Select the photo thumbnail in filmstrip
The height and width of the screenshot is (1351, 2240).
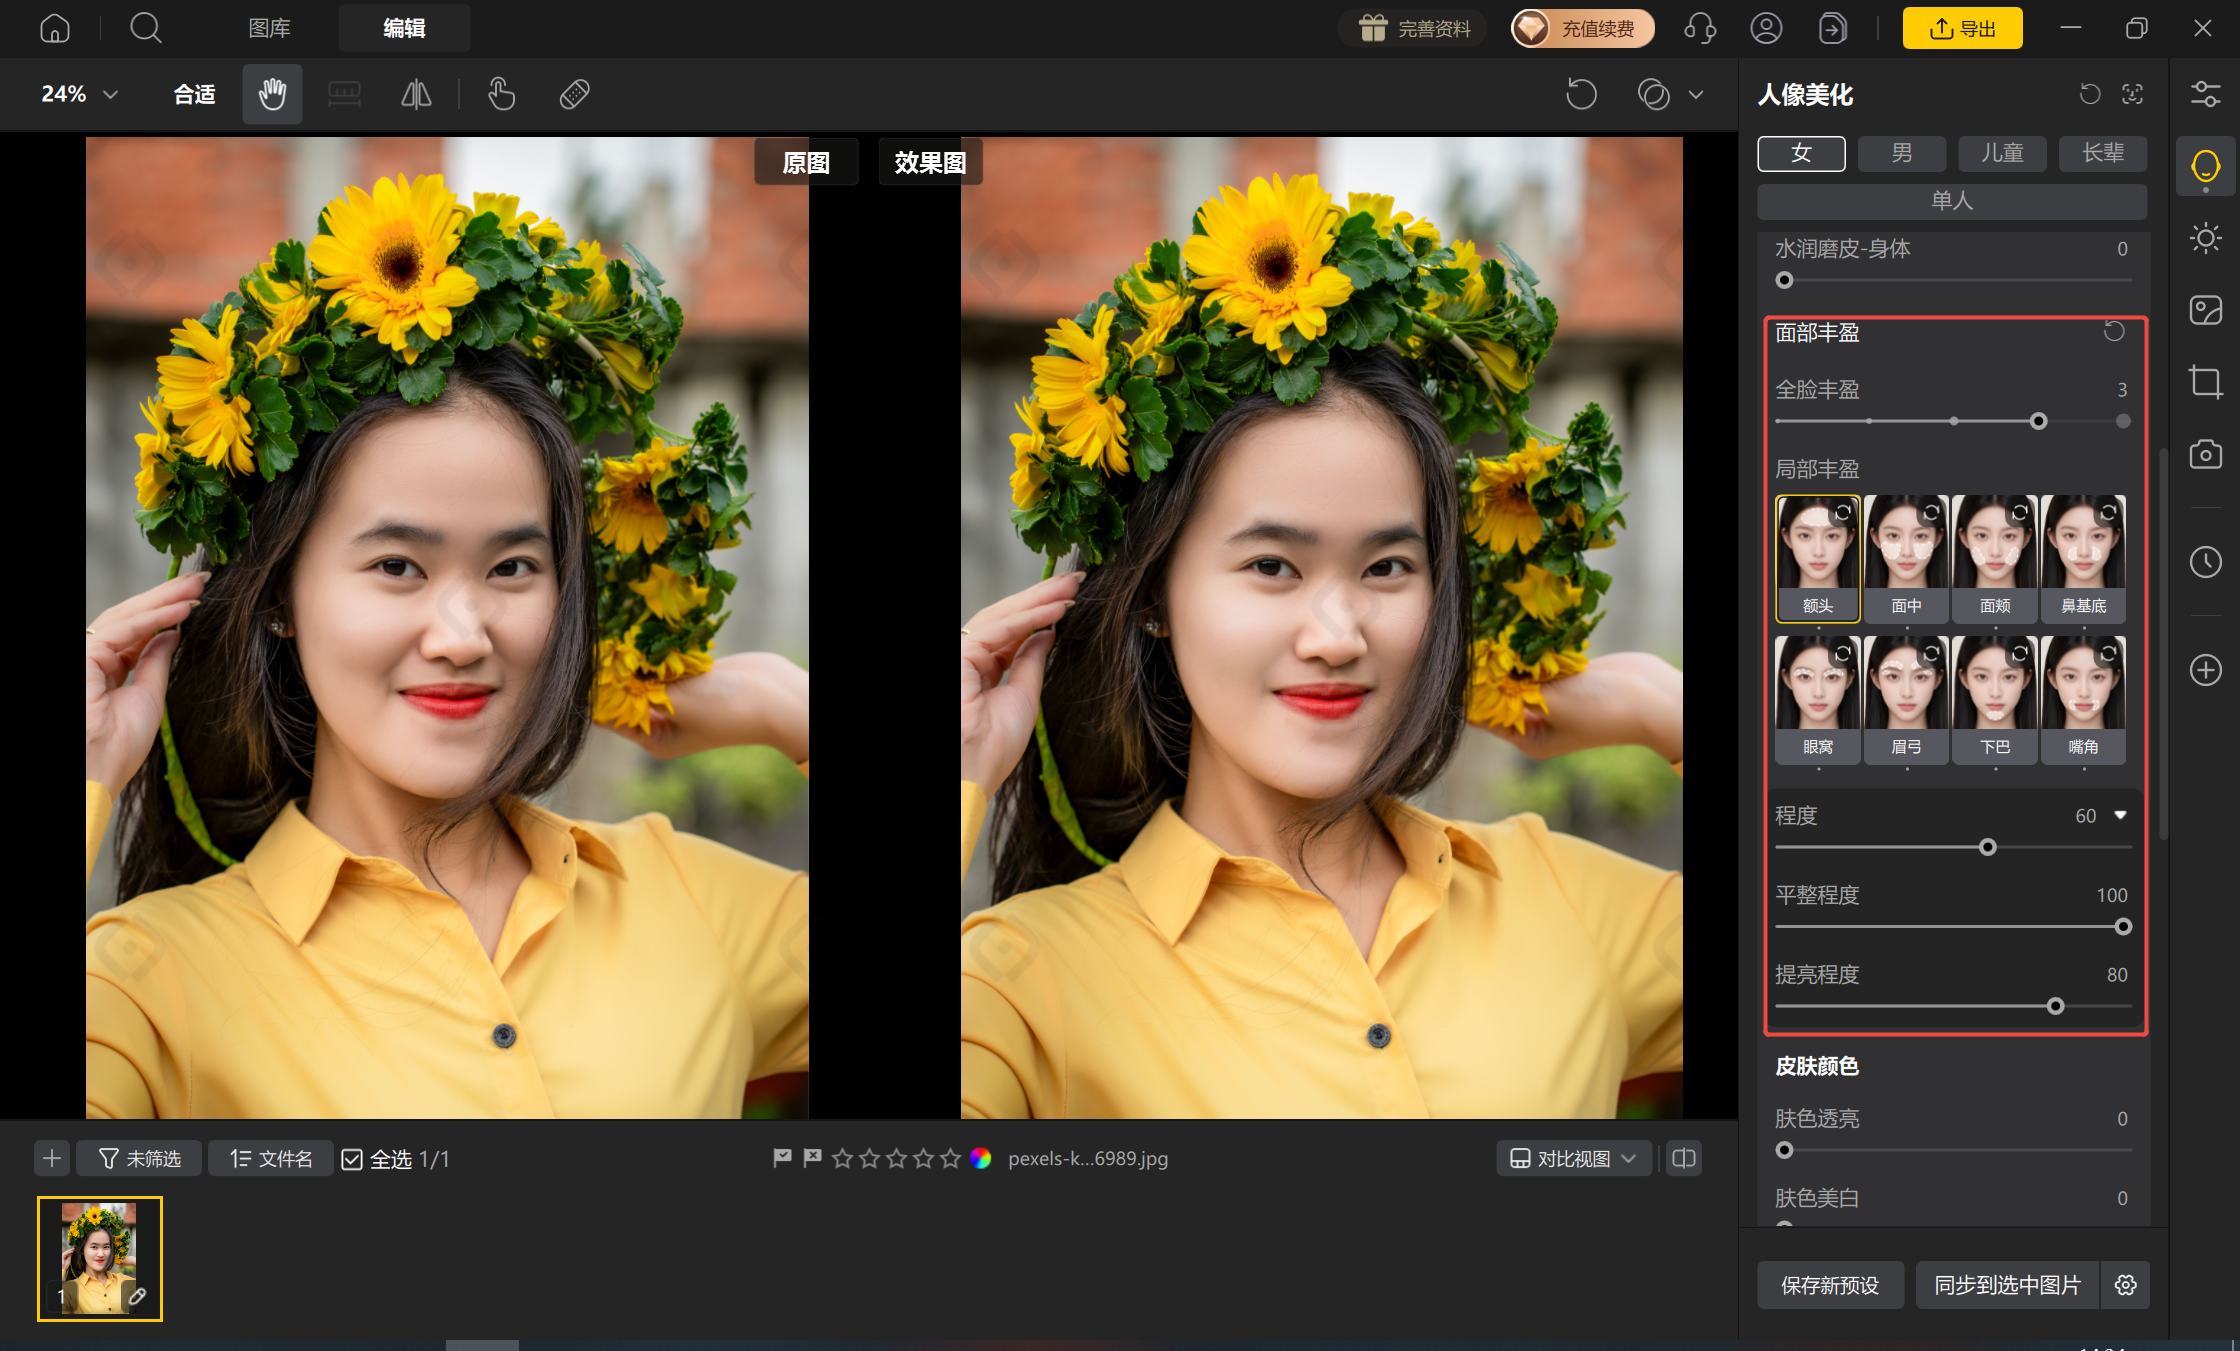point(100,1258)
